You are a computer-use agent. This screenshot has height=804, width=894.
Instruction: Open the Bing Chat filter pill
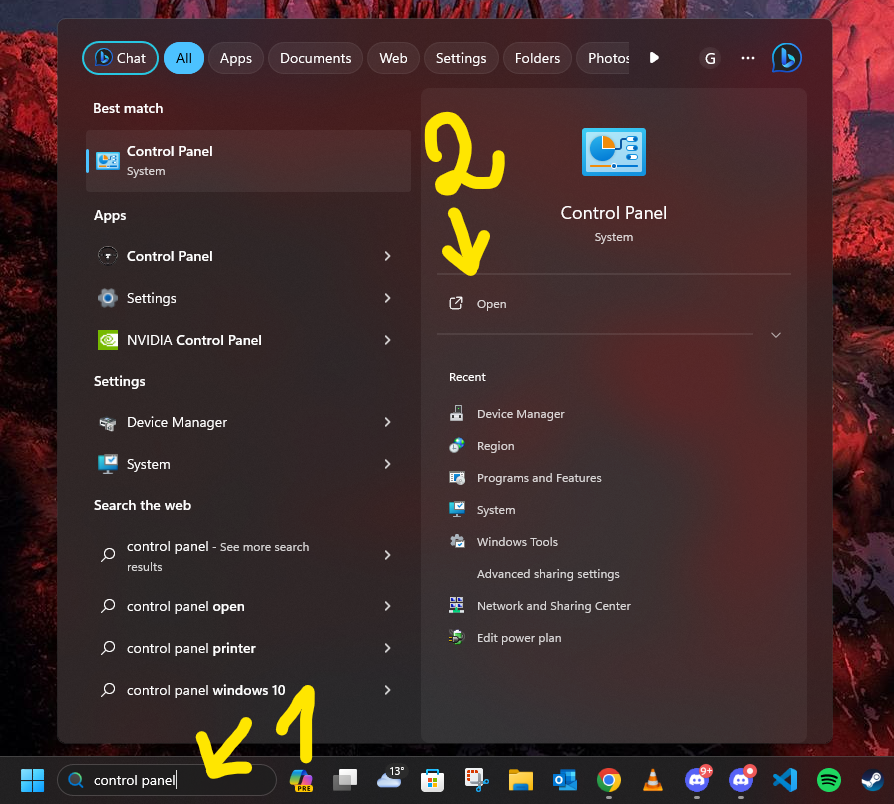[x=120, y=58]
